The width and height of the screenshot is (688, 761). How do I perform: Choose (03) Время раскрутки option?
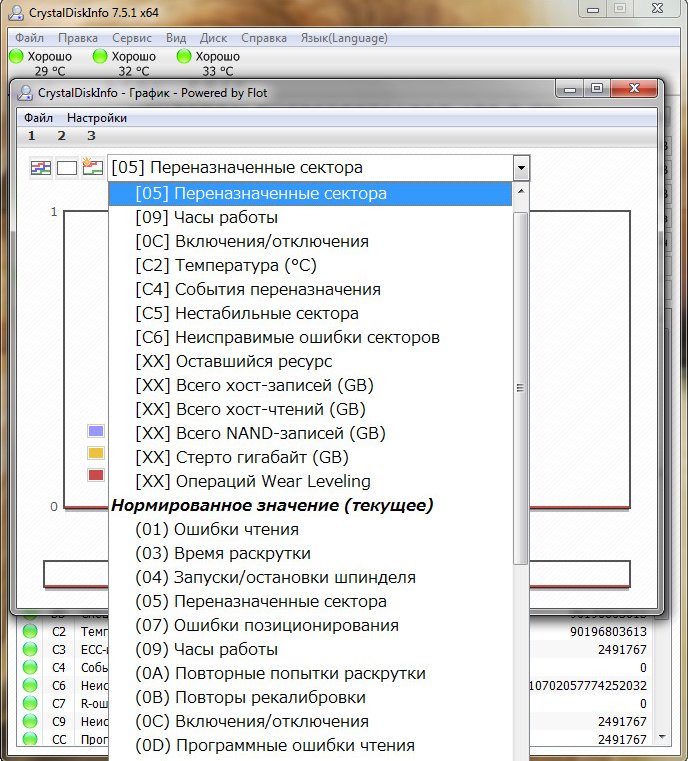pos(311,553)
